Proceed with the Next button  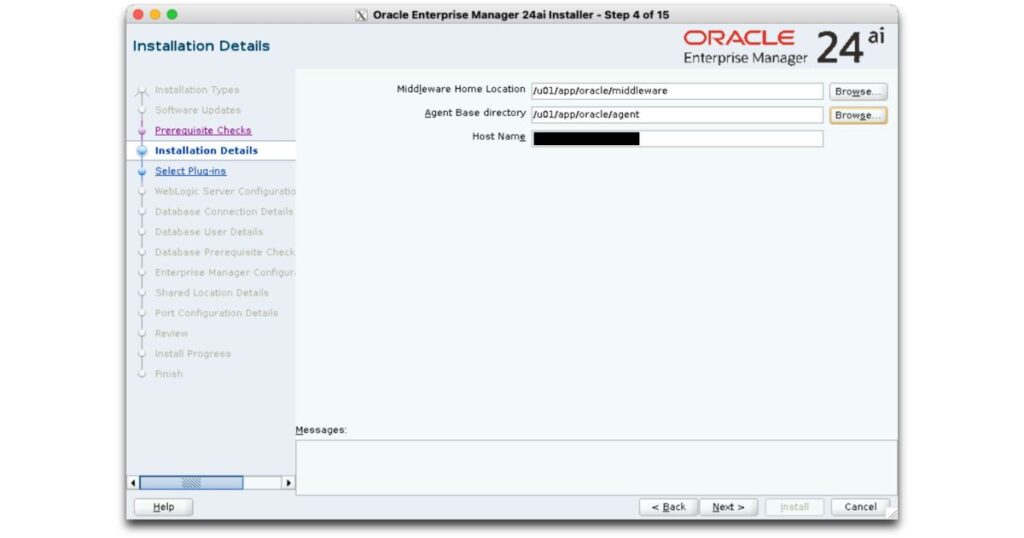(x=728, y=507)
